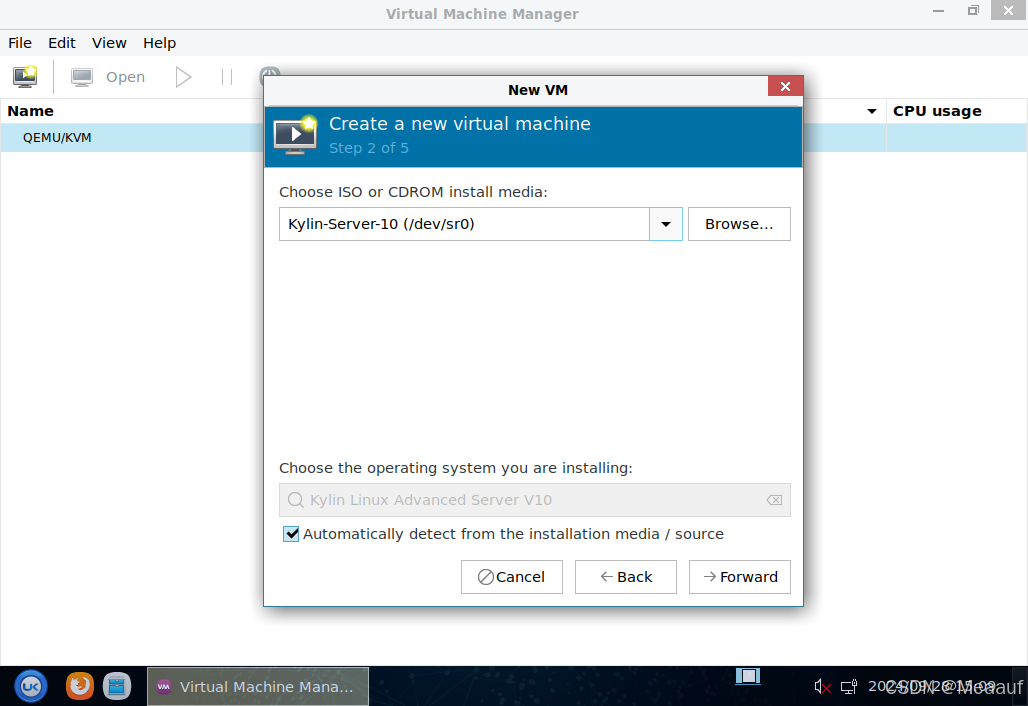Open the File menu

(20, 43)
